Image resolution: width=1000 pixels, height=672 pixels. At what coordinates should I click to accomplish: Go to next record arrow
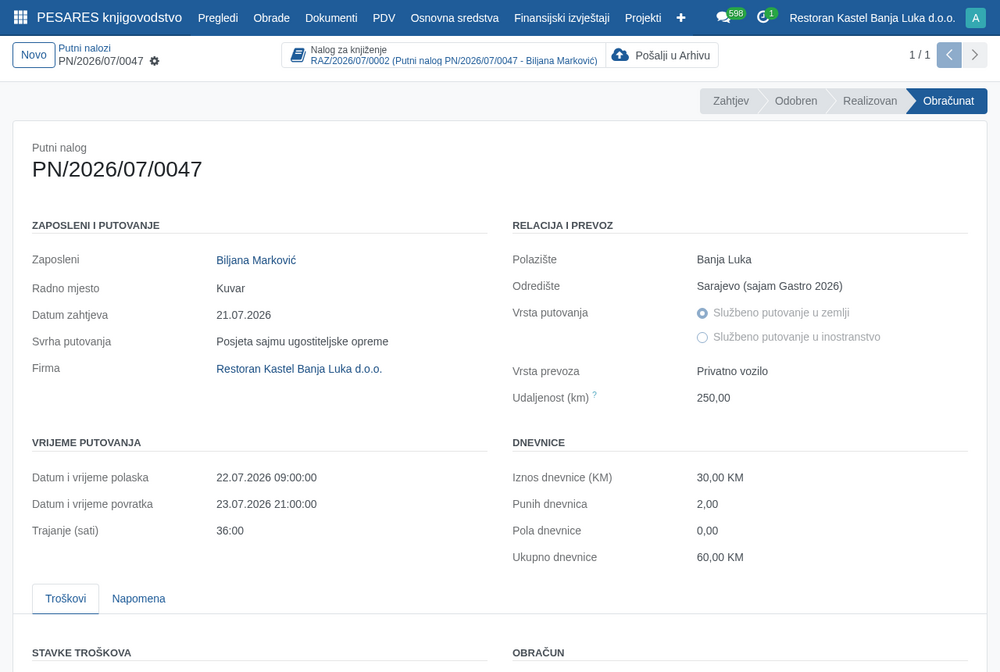[974, 55]
